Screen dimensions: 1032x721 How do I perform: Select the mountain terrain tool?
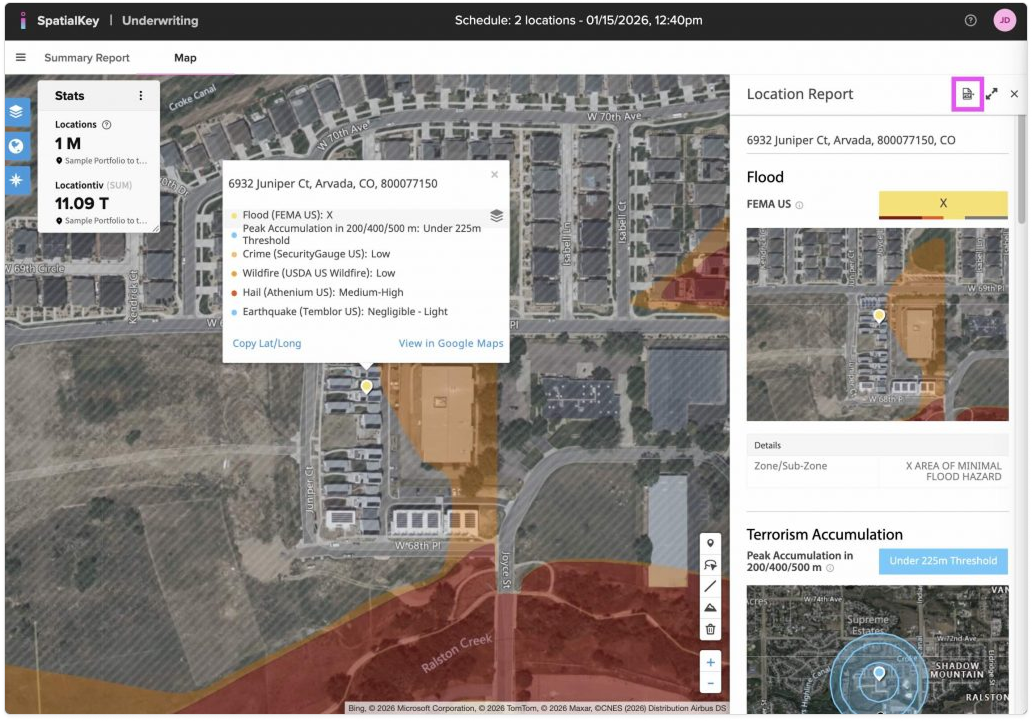pos(711,608)
